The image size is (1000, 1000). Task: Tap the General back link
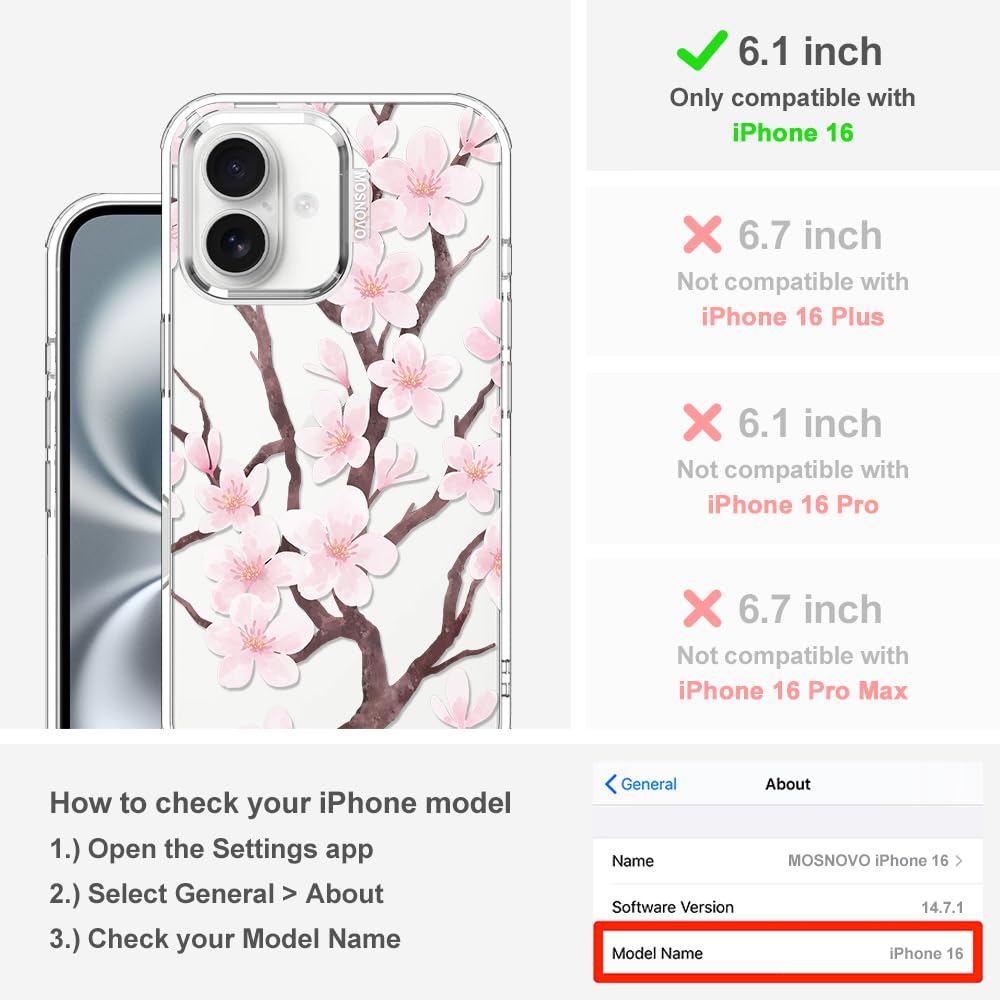[641, 784]
